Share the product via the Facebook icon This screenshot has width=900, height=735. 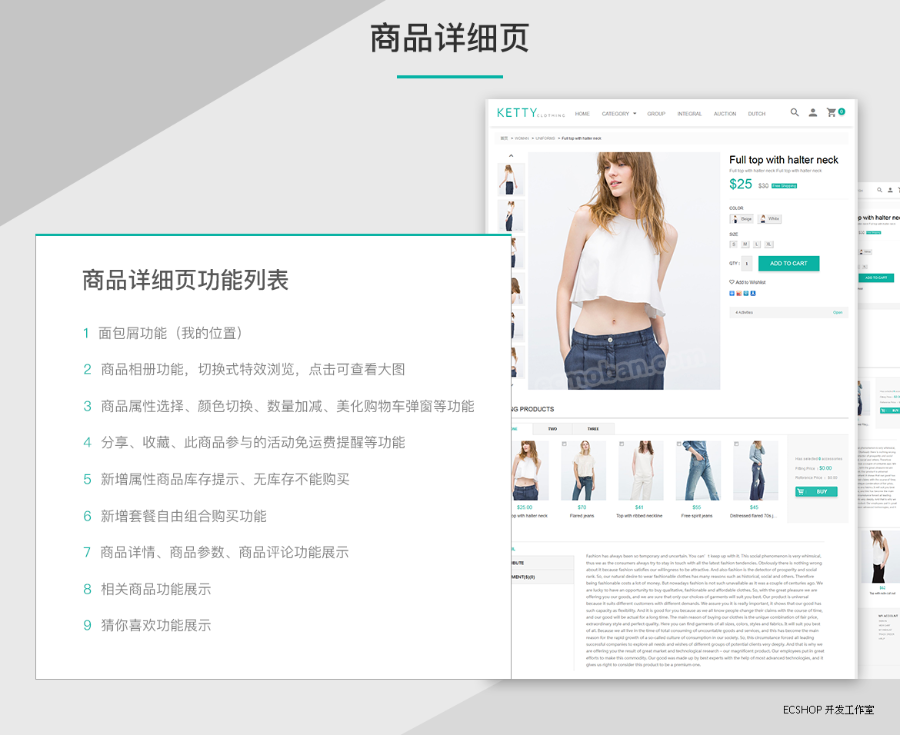click(731, 293)
